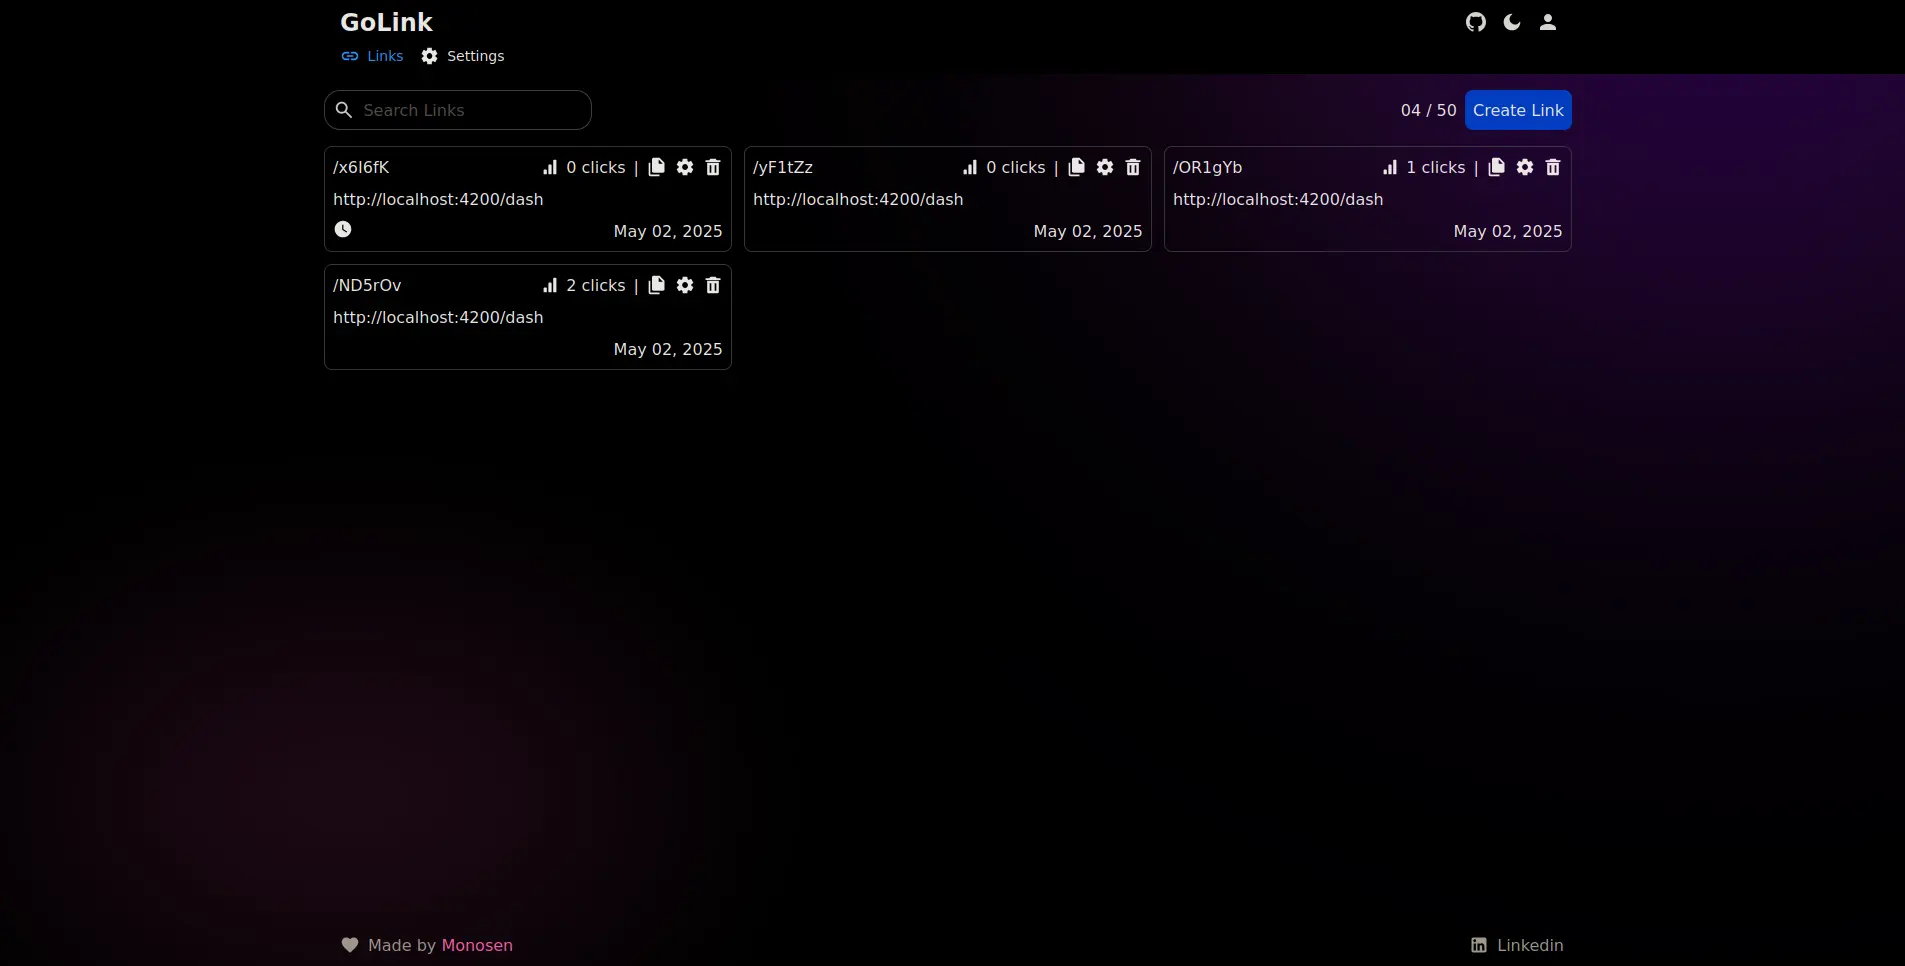Follow the Monosen author link
The image size is (1905, 966).
[477, 945]
